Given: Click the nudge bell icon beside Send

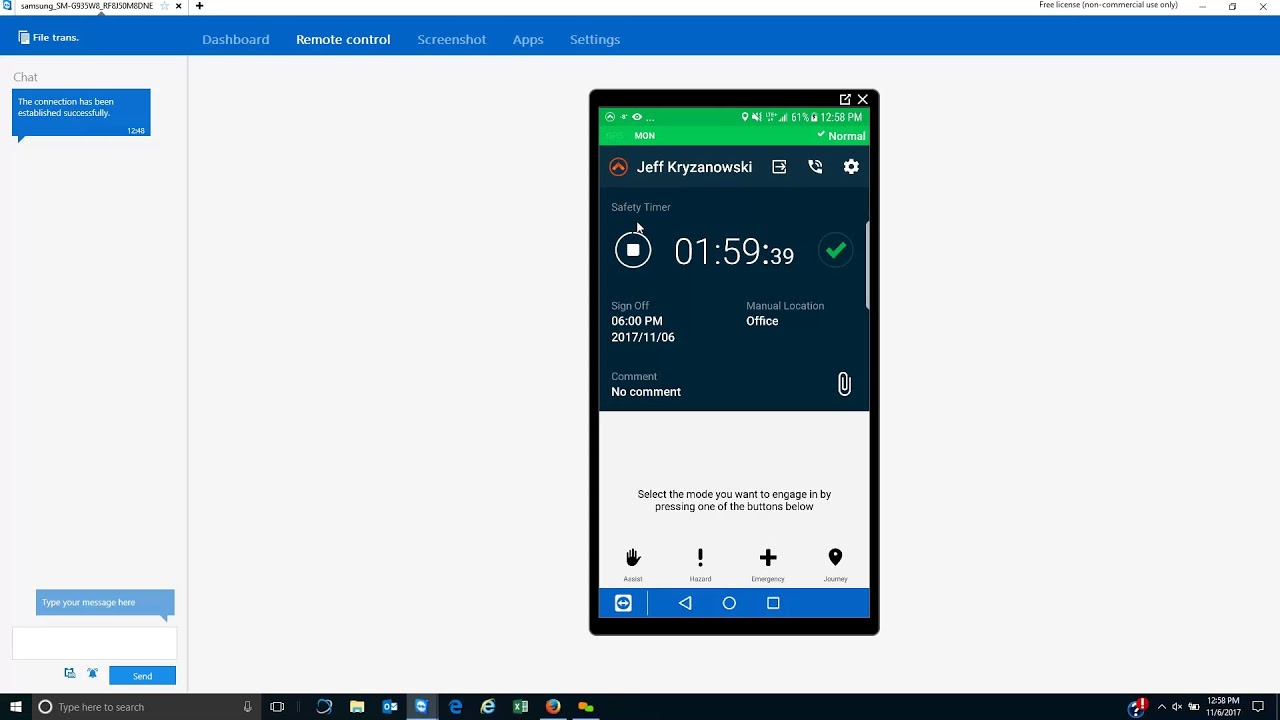Looking at the screenshot, I should [x=92, y=674].
